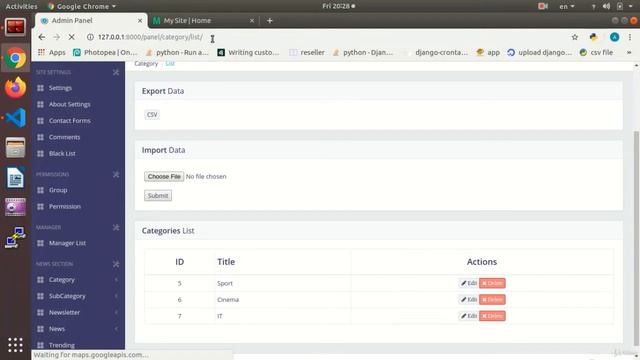
Task: Open Contact Forms sidebar item
Action: click(69, 121)
